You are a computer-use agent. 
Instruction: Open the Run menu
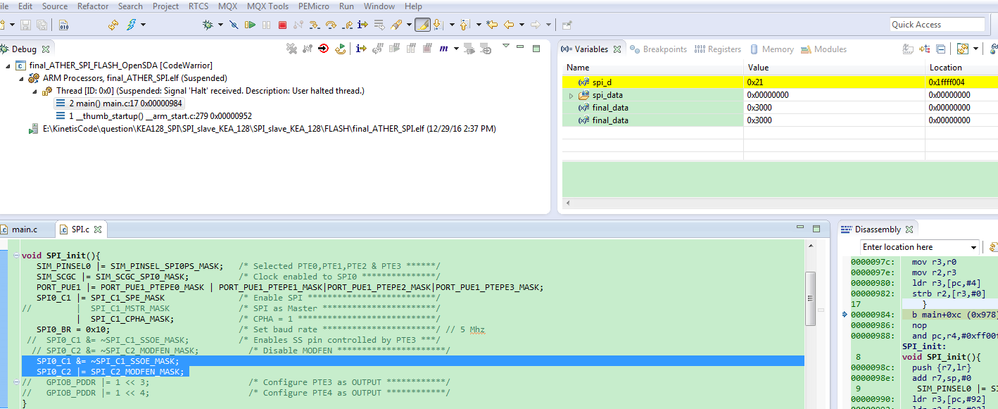[347, 6]
